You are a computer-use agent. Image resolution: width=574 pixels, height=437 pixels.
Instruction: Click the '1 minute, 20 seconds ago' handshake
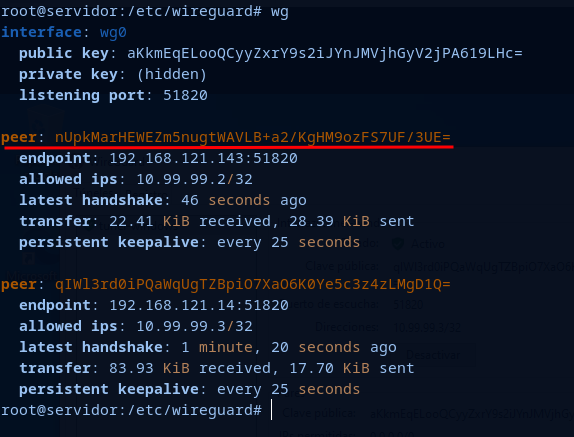[289, 347]
